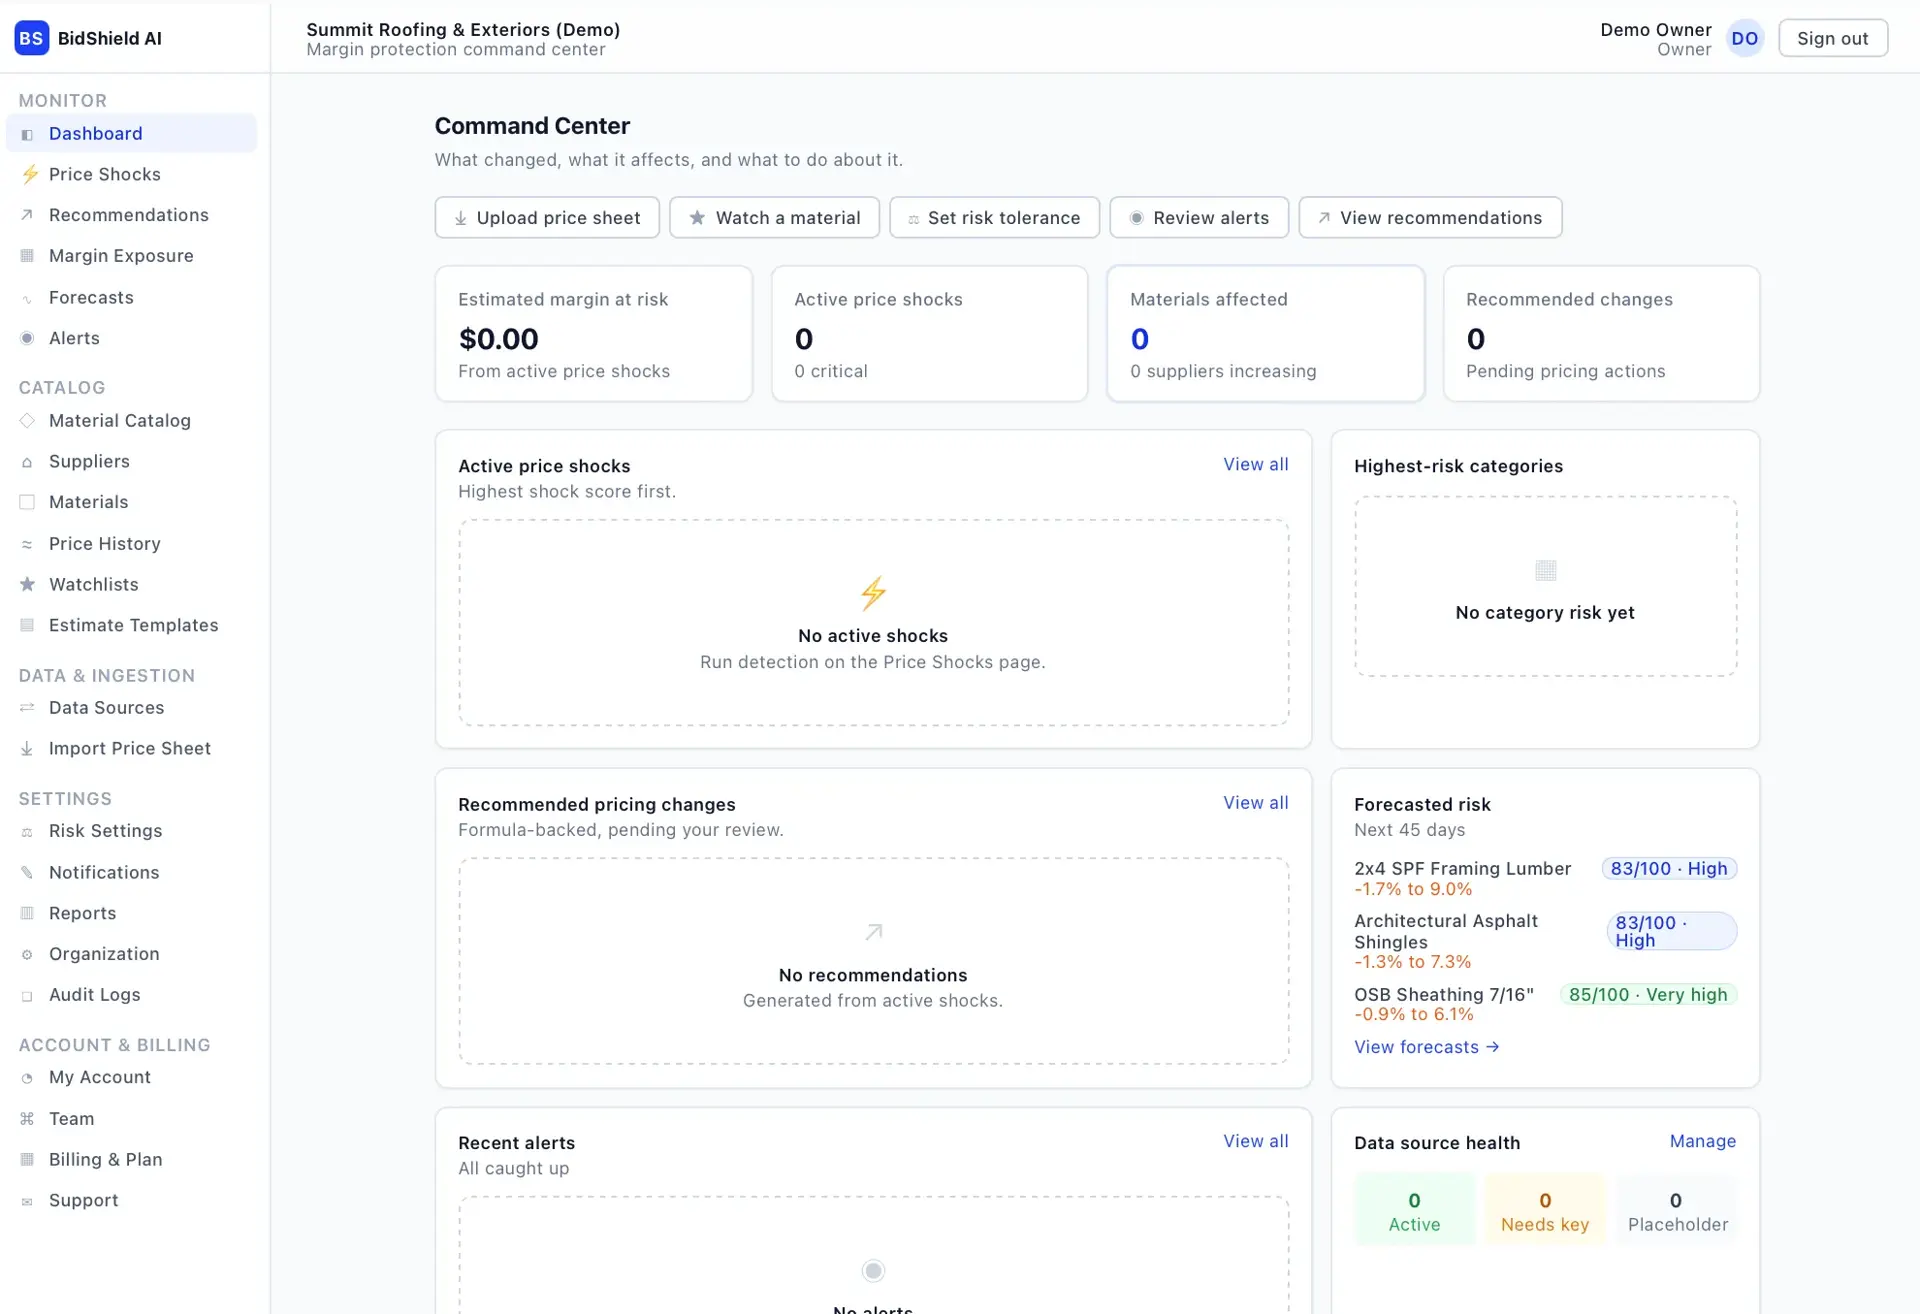Open Estimate Templates page
The width and height of the screenshot is (1920, 1314).
tap(131, 625)
